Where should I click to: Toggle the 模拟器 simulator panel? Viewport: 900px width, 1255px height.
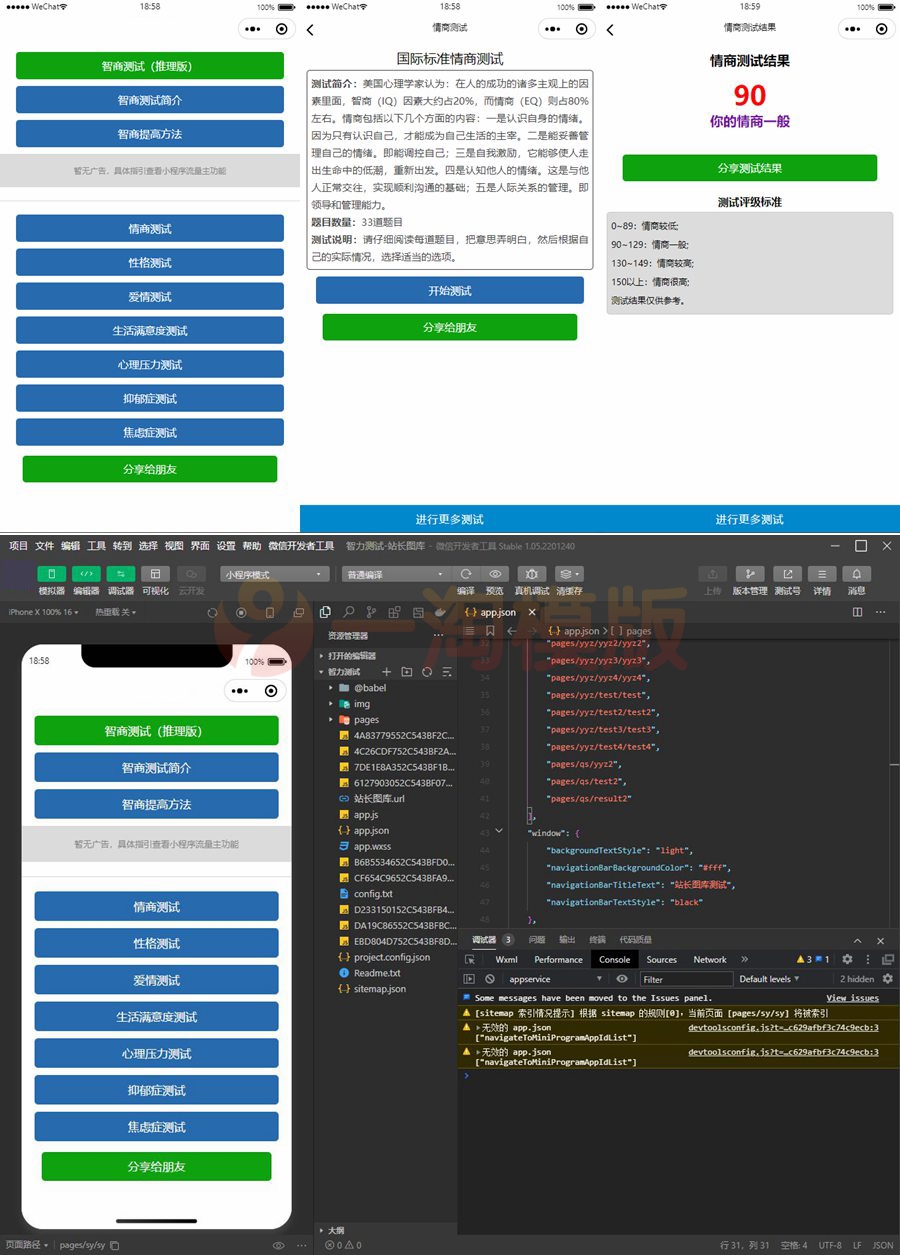coord(51,574)
